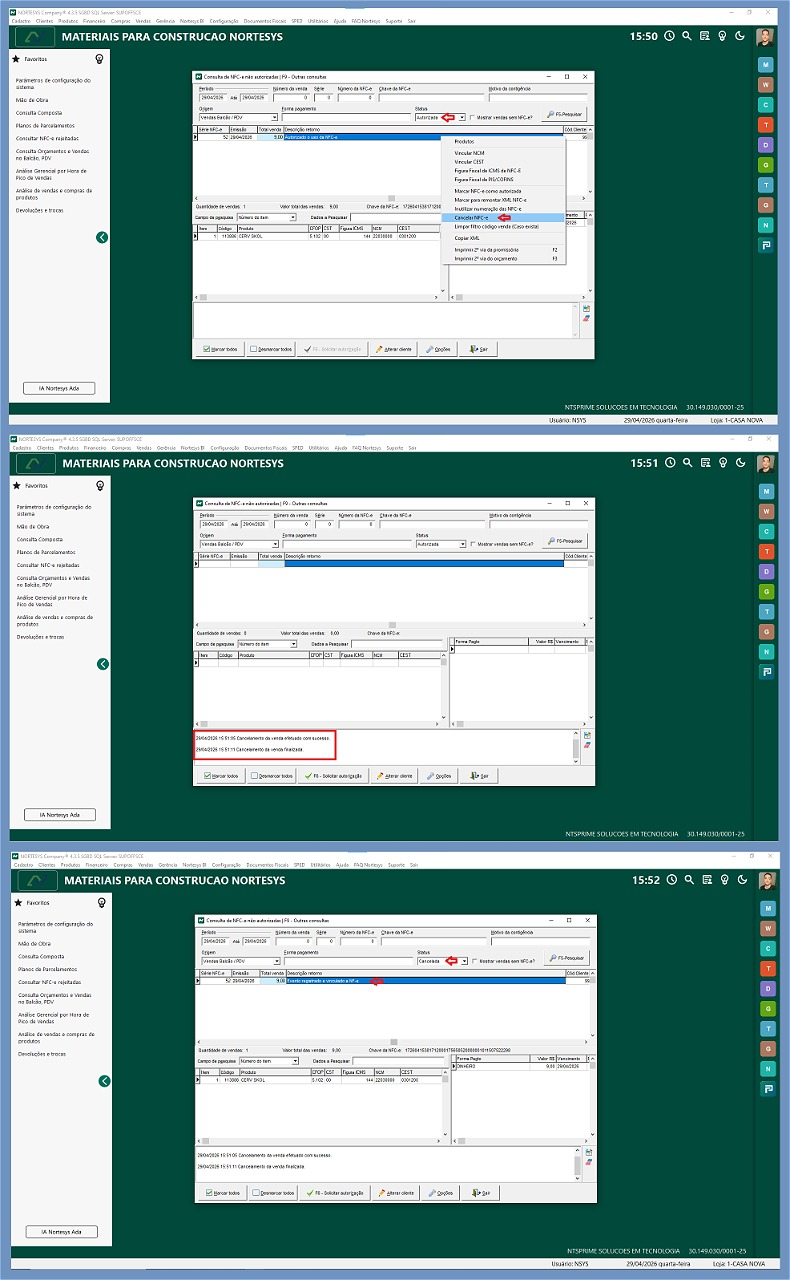Open the search magnifier in the 15:50 header
The image size is (790, 1280).
pos(687,36)
